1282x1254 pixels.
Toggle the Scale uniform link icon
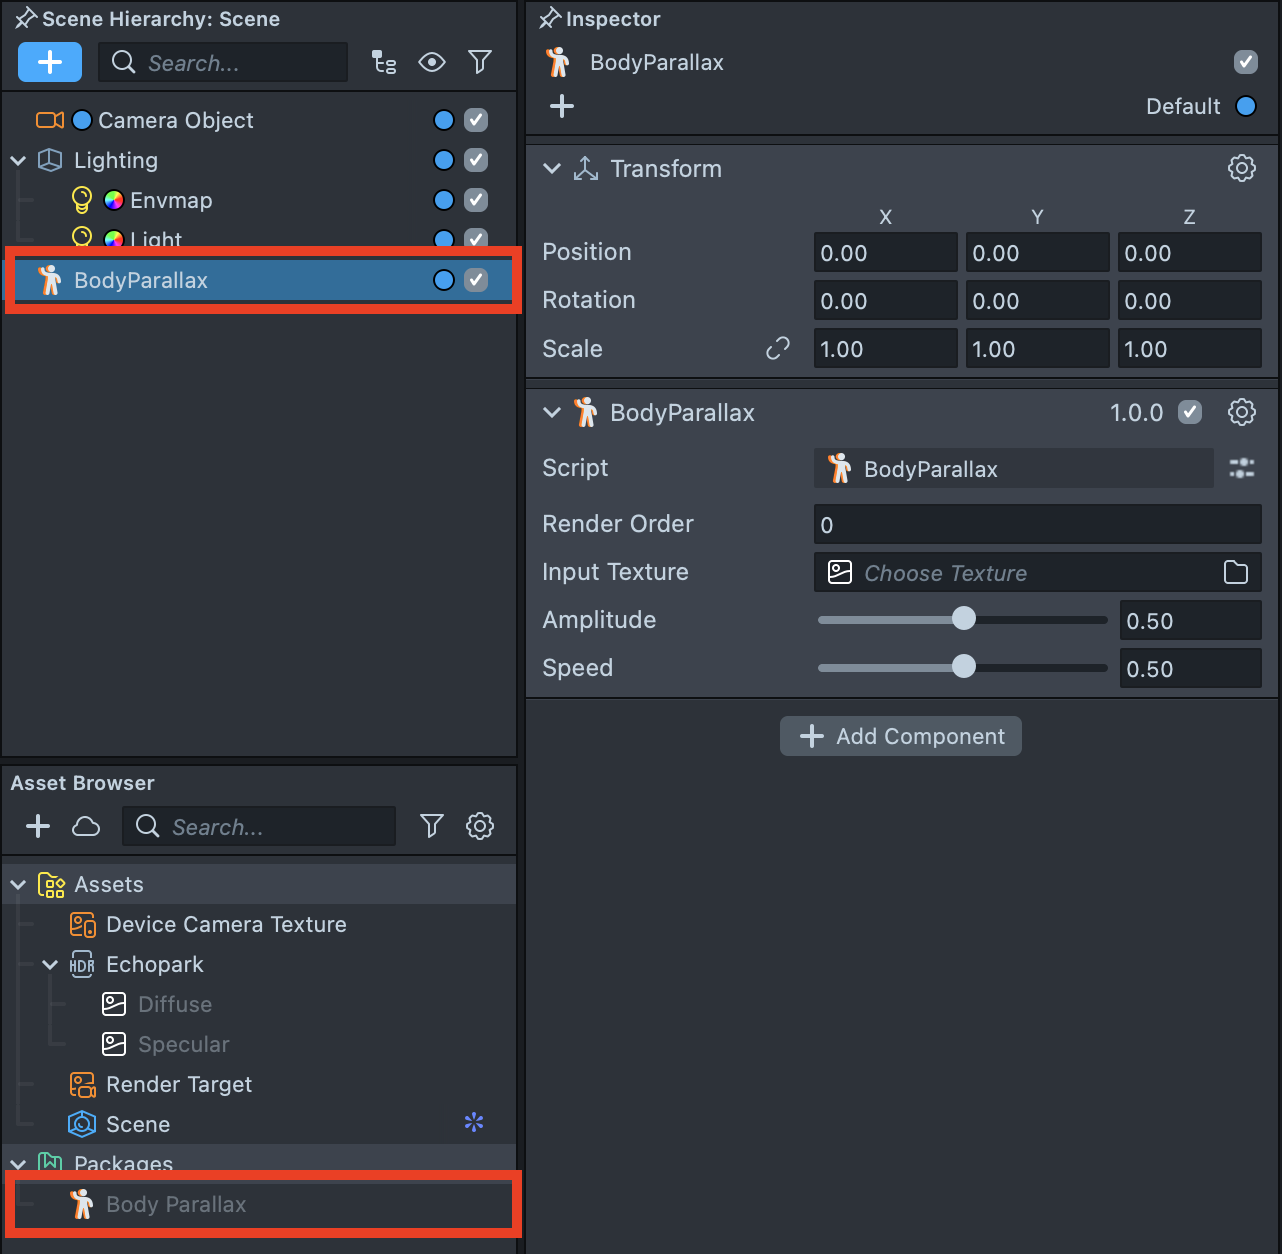(778, 348)
